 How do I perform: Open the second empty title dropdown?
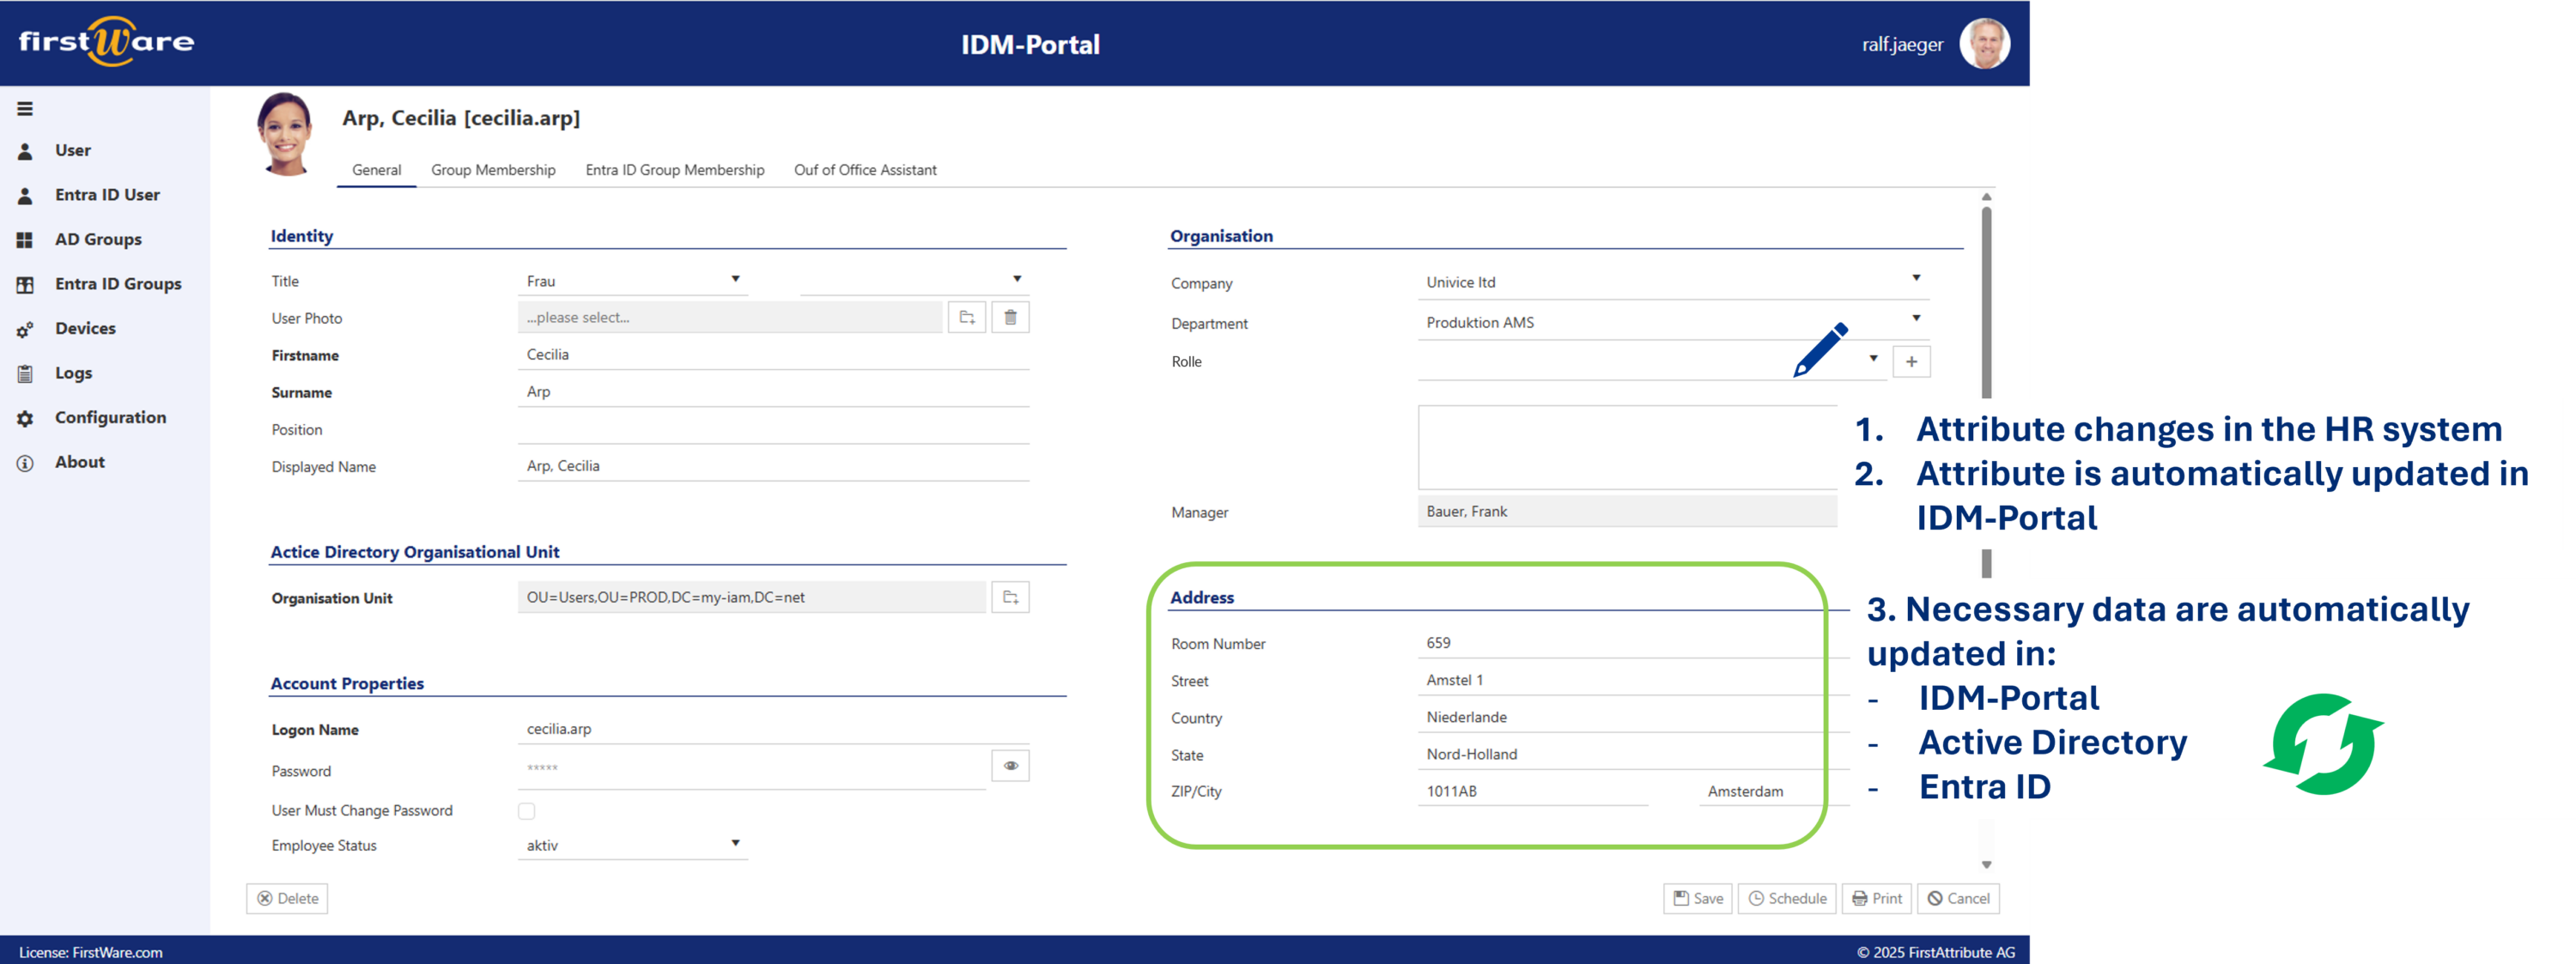click(x=914, y=281)
